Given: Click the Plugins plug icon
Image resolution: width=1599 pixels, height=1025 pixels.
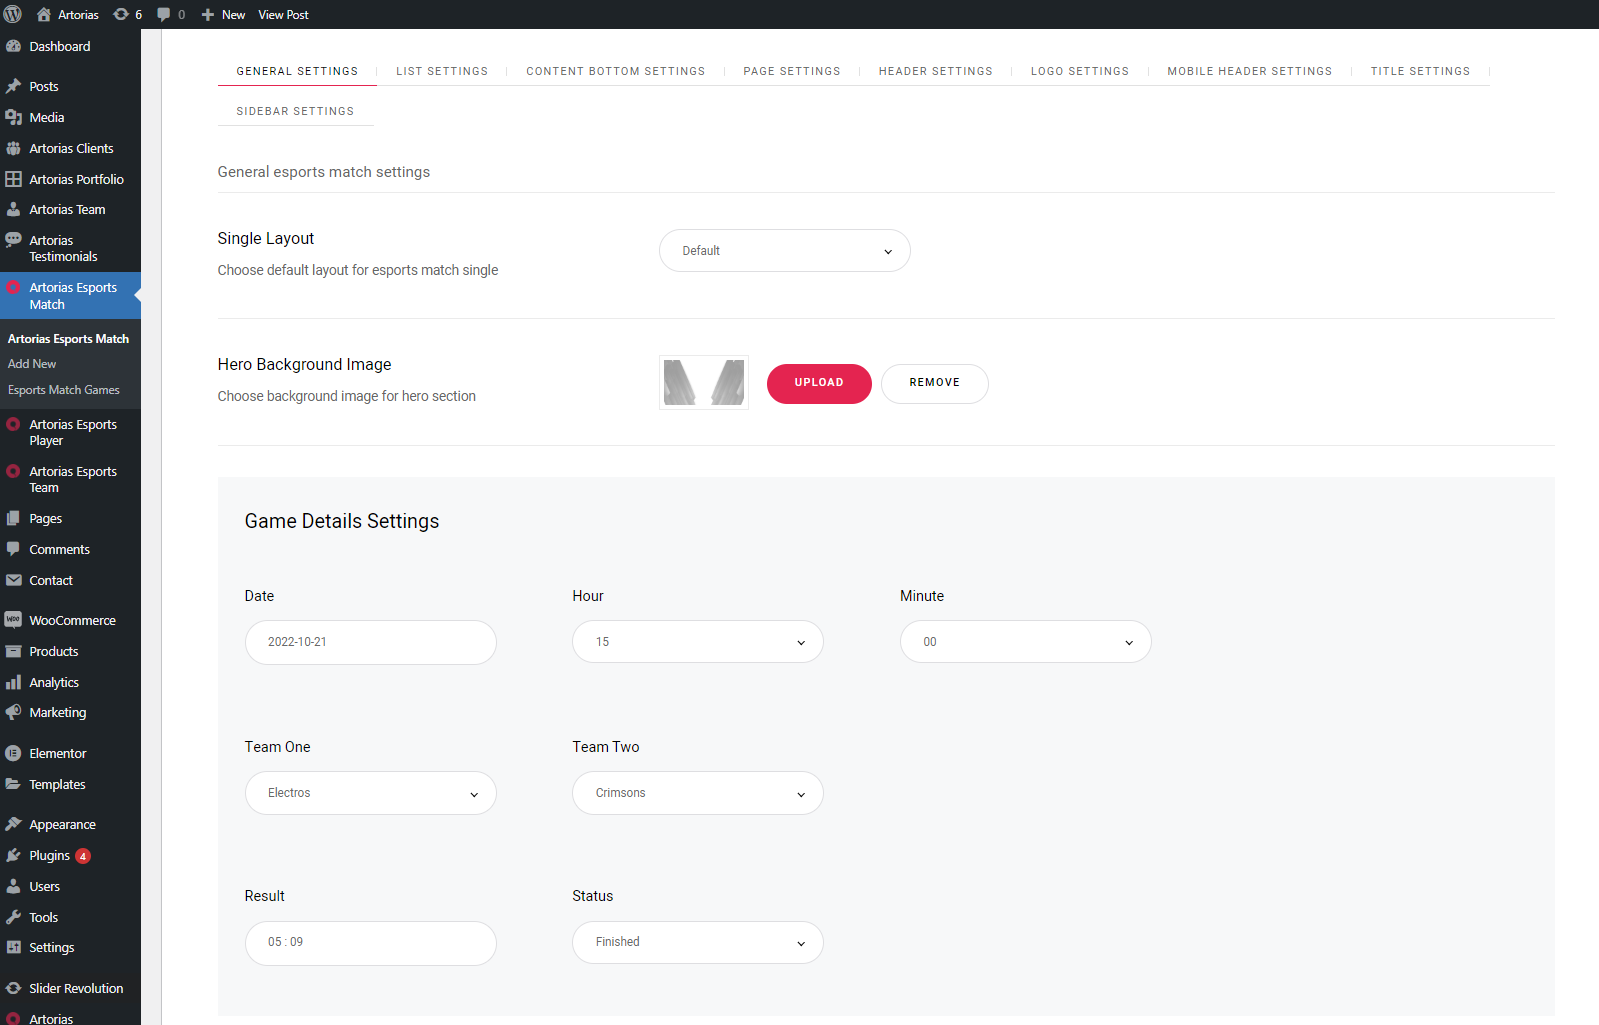Looking at the screenshot, I should coord(13,855).
